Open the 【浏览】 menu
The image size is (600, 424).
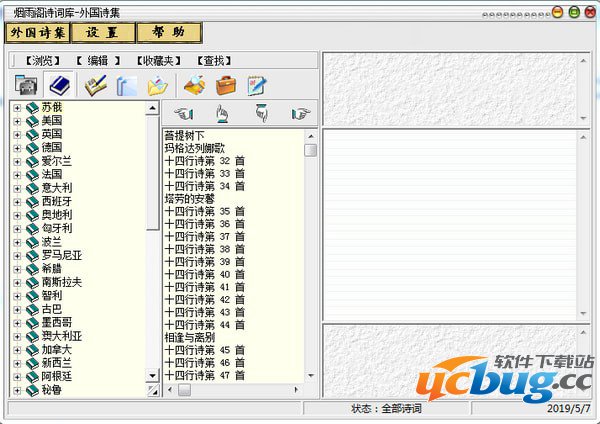point(40,60)
